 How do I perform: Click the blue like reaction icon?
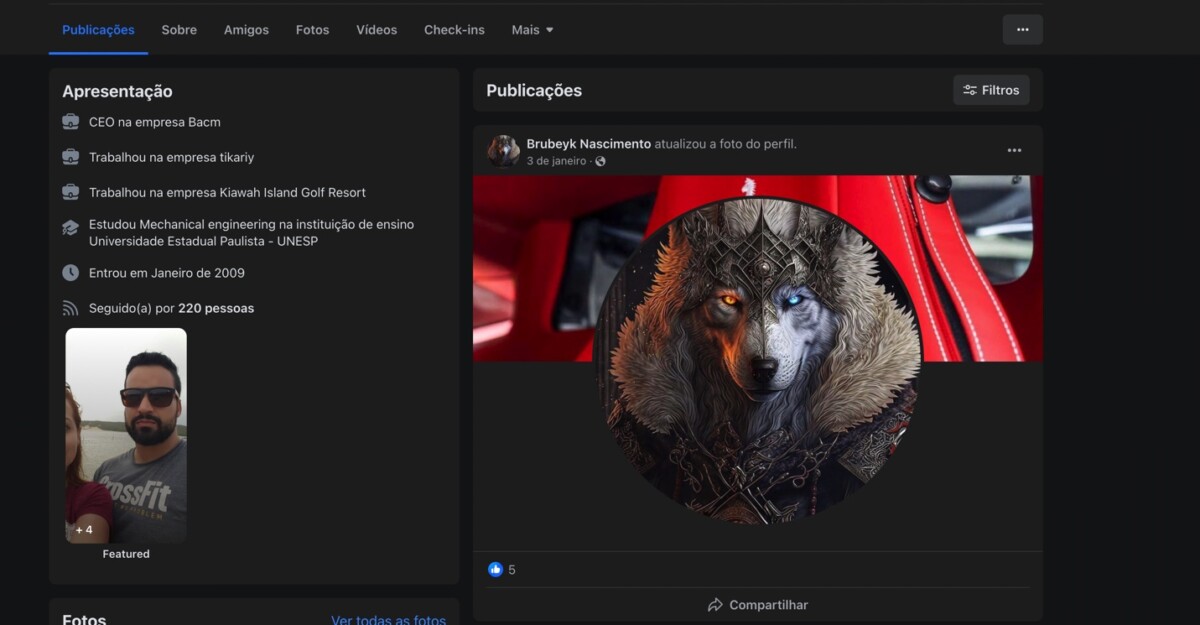click(495, 570)
